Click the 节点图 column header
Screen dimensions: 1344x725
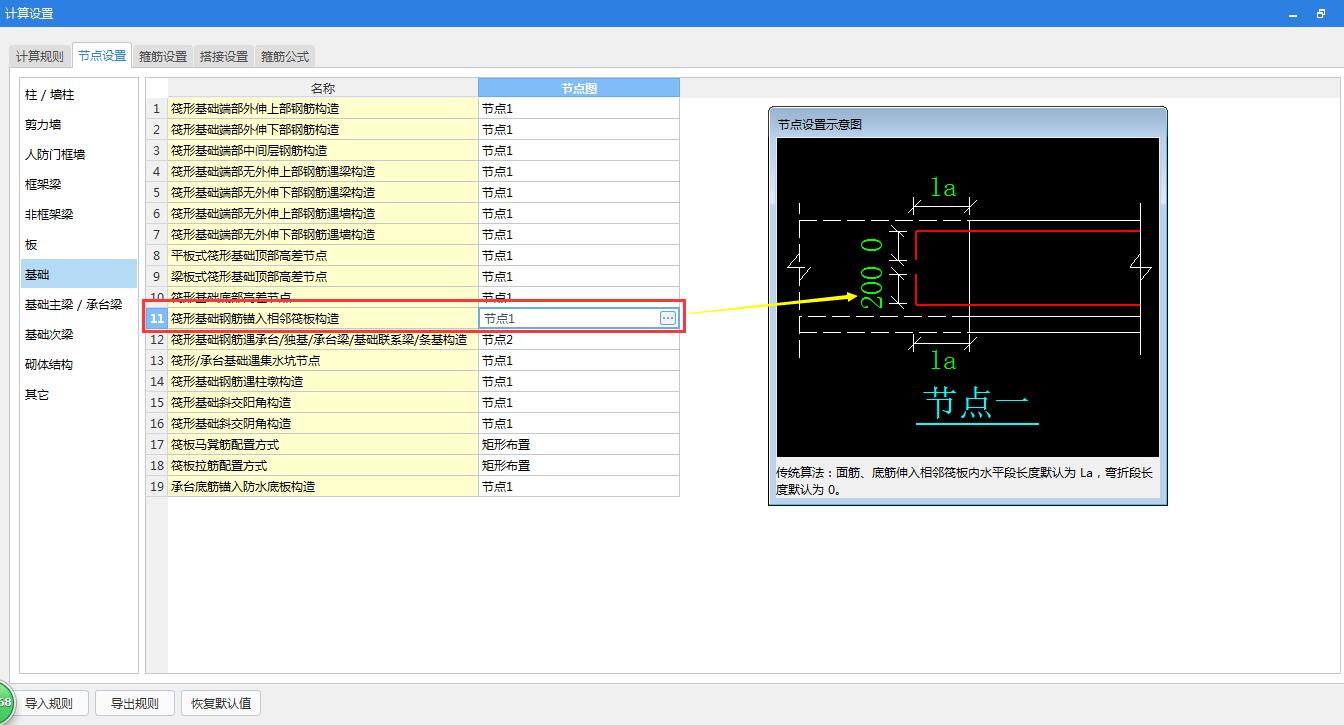579,88
